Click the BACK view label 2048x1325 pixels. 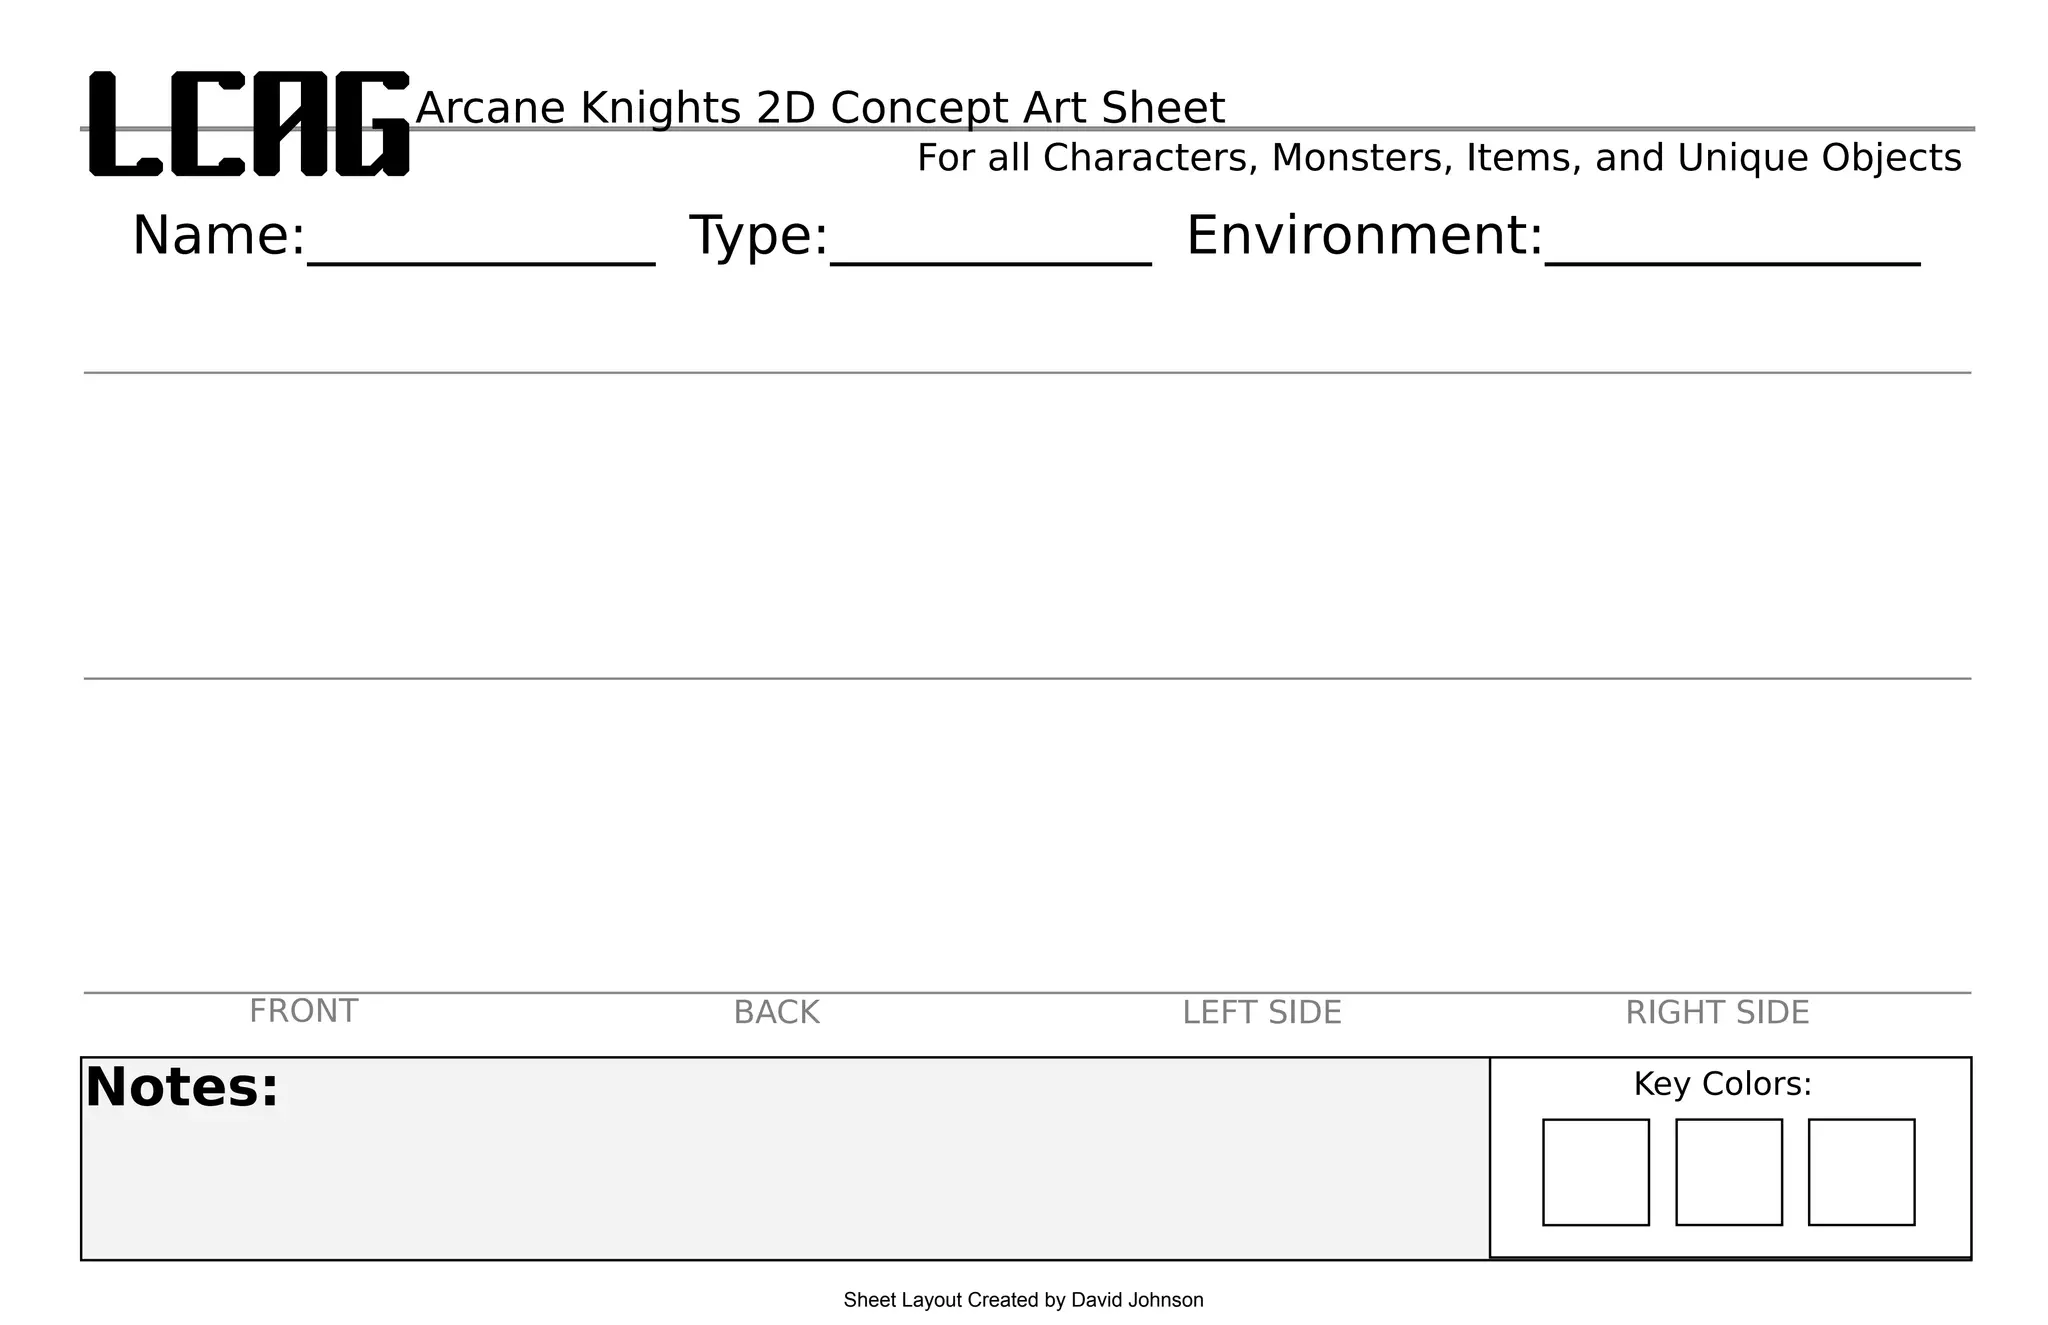click(776, 1013)
